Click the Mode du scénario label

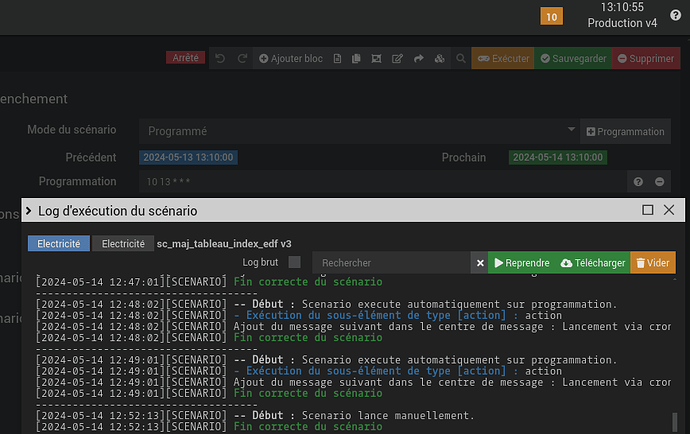[x=72, y=130]
